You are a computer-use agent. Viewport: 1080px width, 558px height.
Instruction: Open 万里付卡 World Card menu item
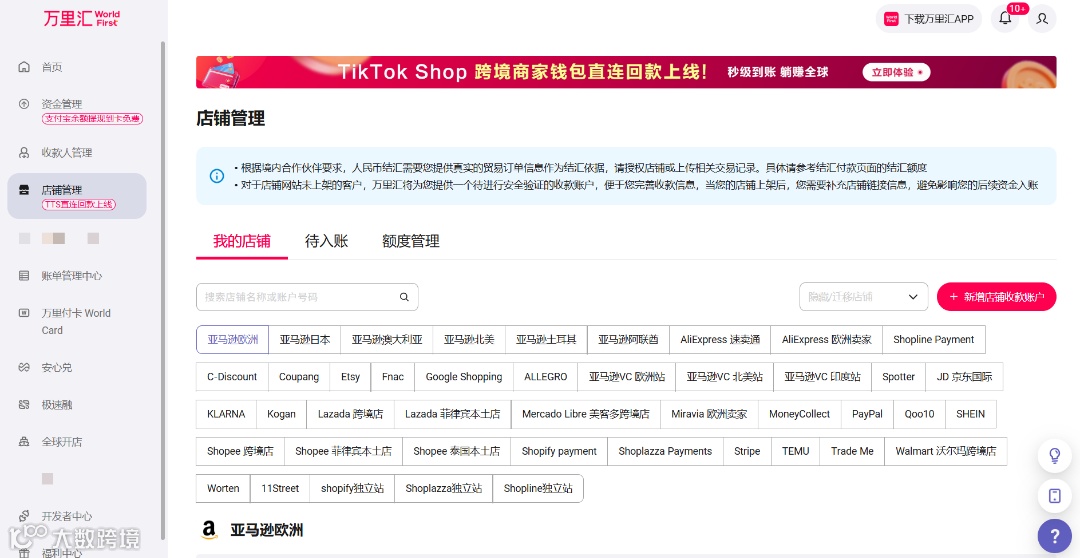point(76,322)
